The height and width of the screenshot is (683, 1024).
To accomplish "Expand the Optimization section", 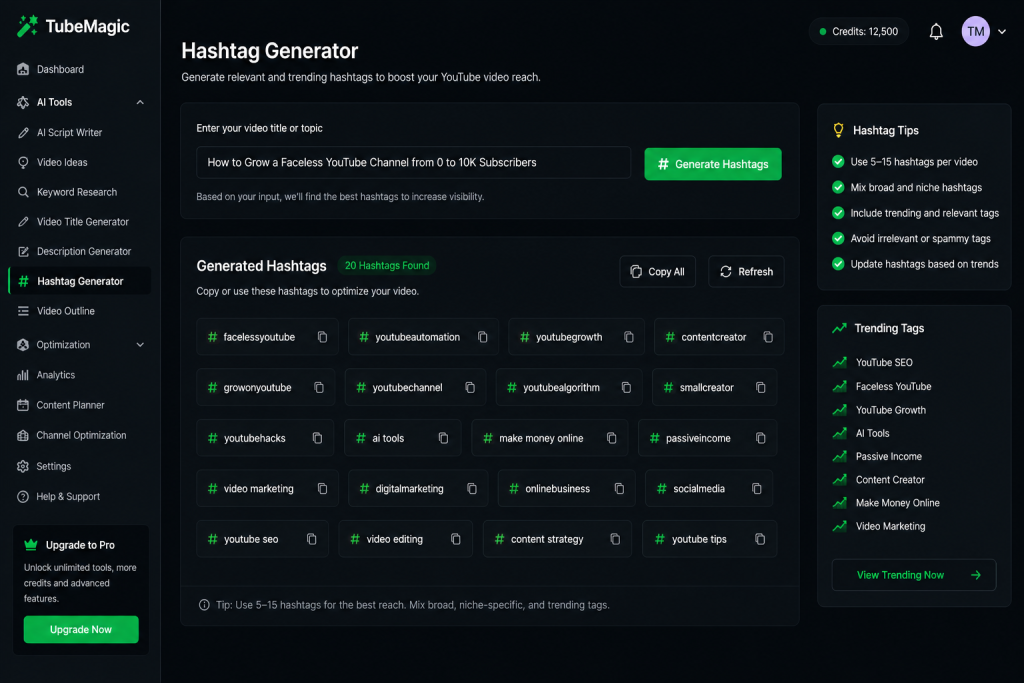I will pyautogui.click(x=140, y=345).
